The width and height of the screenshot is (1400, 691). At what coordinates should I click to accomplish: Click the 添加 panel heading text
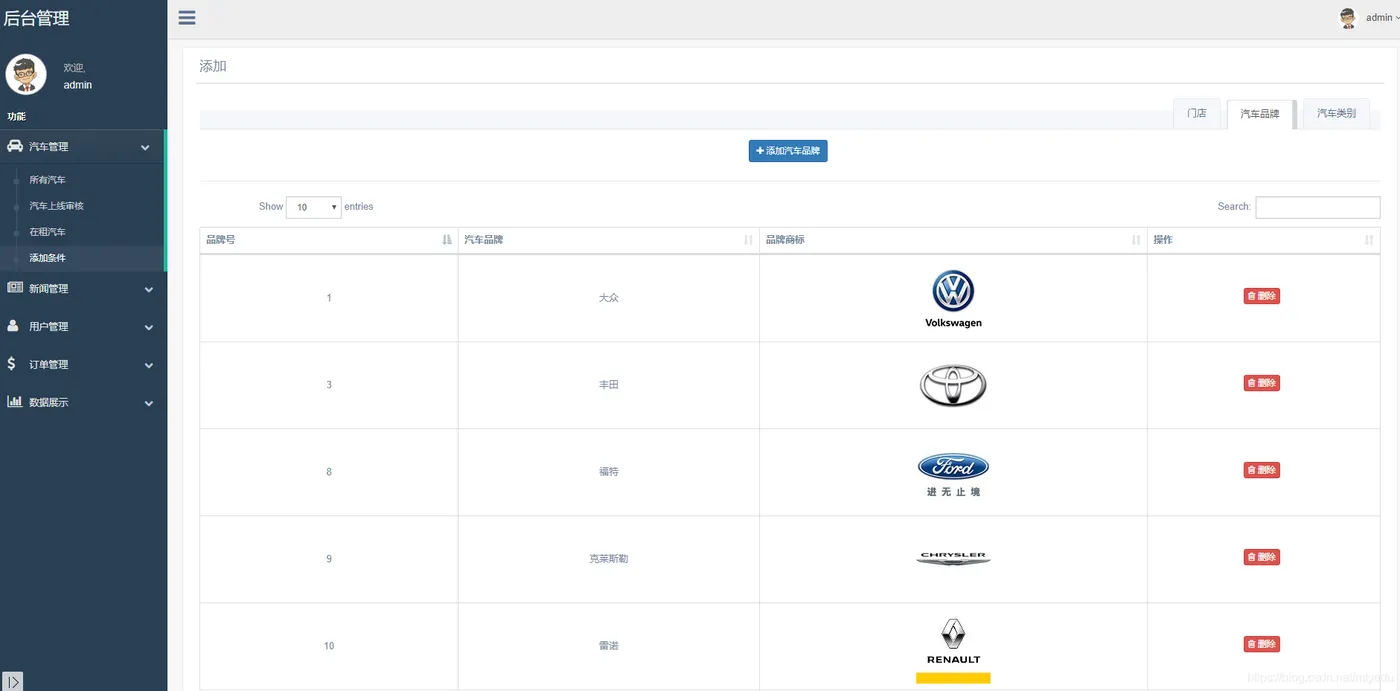click(x=213, y=66)
